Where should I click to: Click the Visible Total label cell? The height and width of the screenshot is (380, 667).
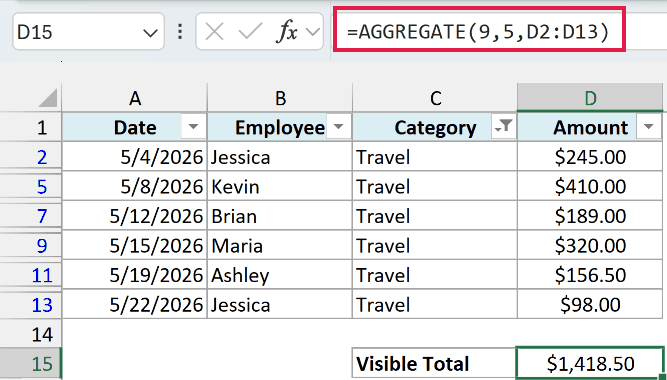pyautogui.click(x=434, y=363)
